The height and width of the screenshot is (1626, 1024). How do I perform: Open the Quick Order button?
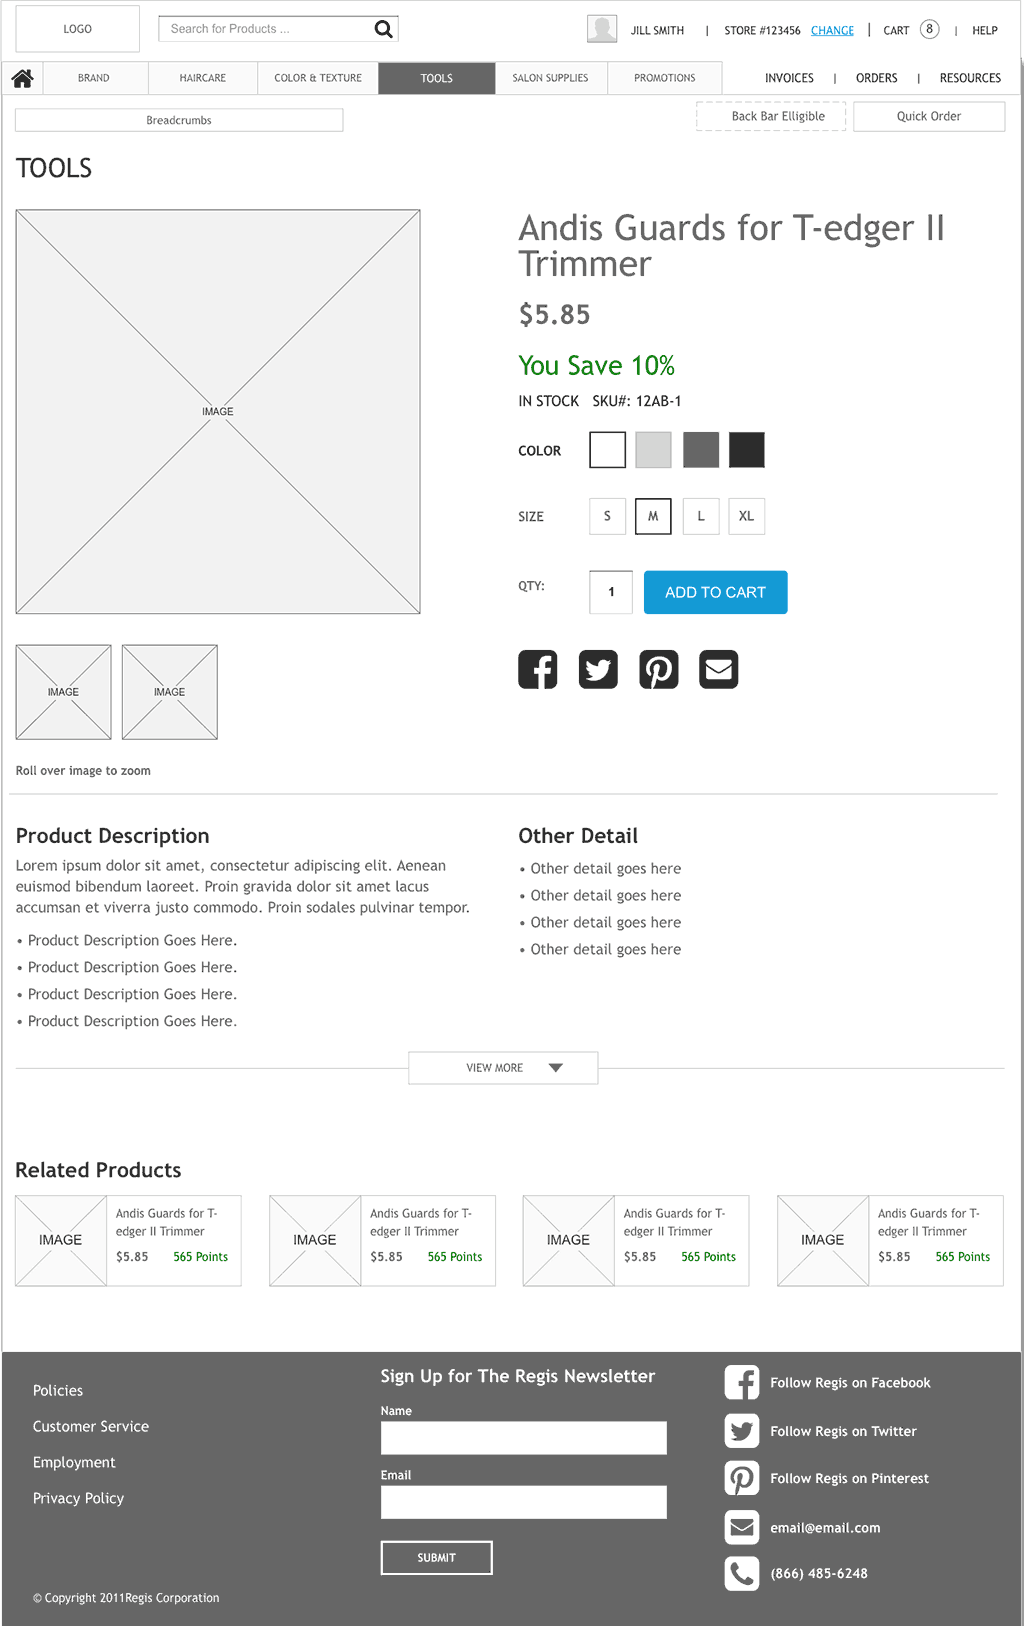click(928, 116)
